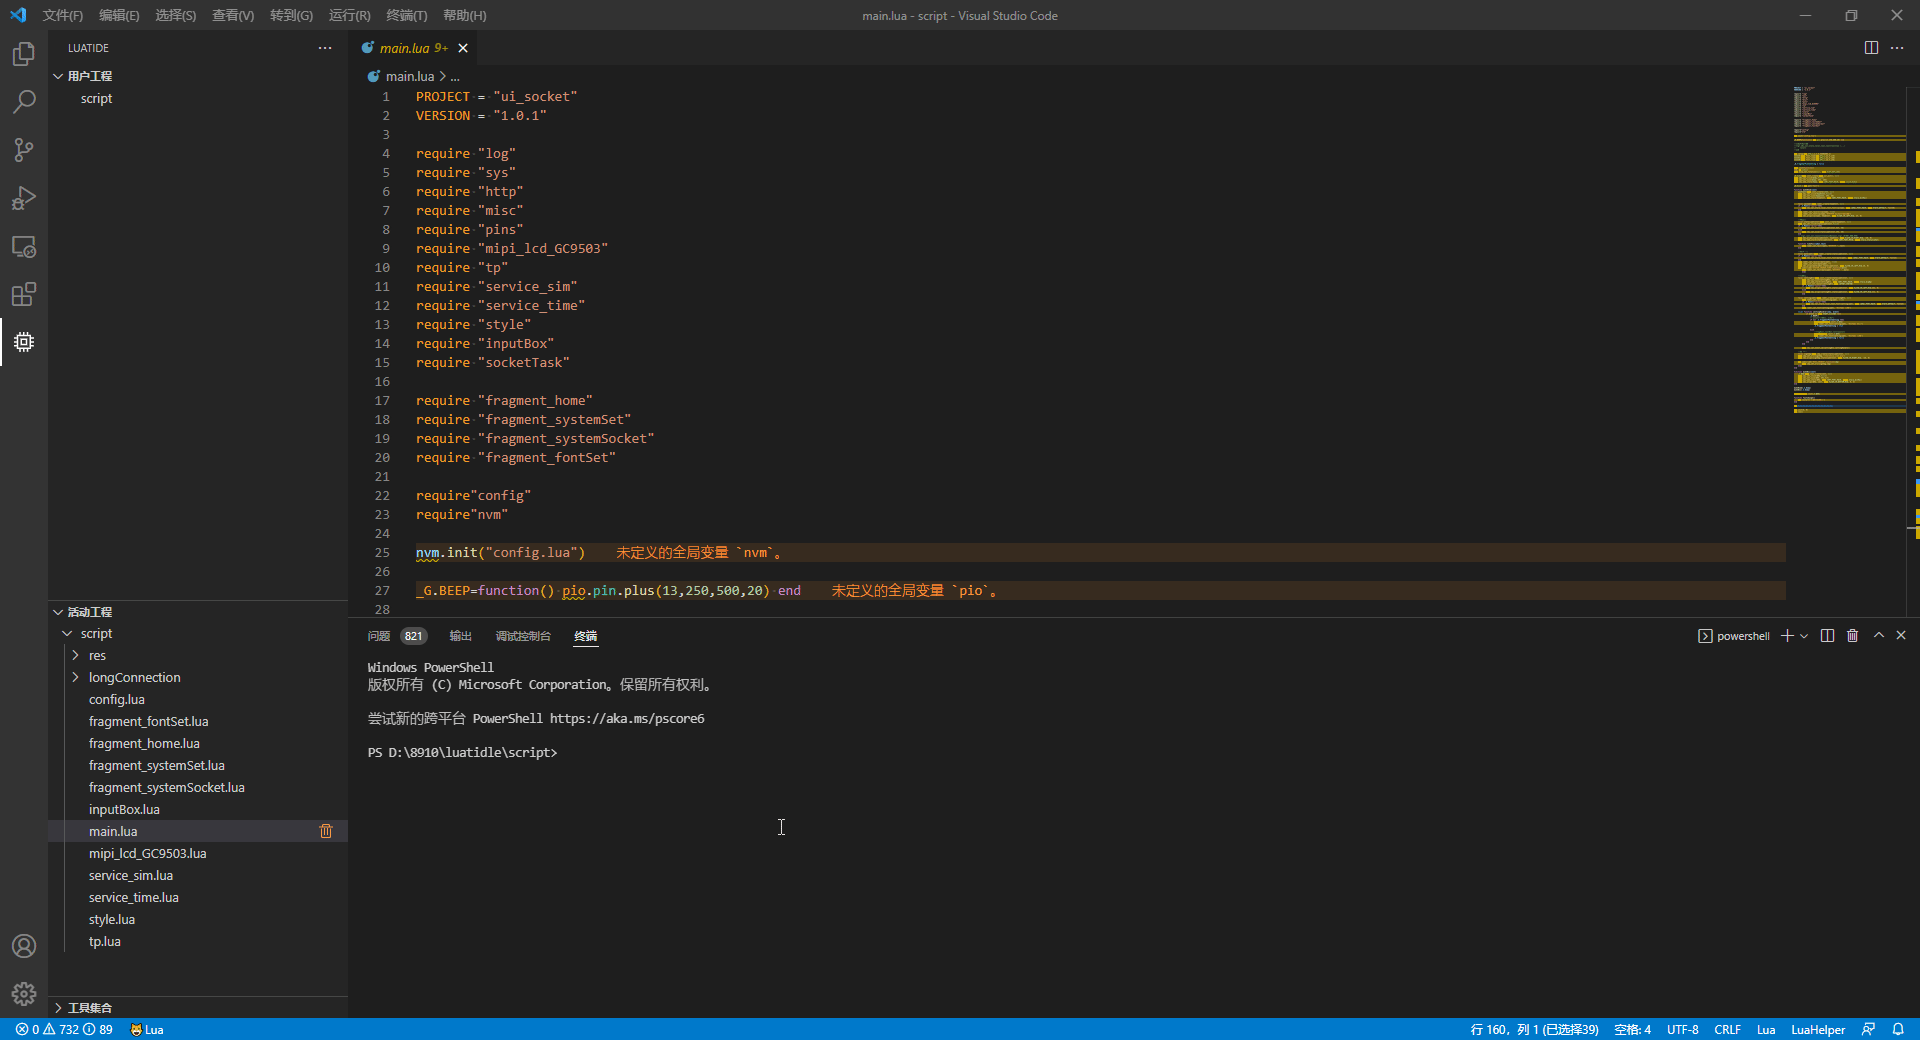The image size is (1920, 1040).
Task: Open Run and Debug view
Action: [24, 198]
